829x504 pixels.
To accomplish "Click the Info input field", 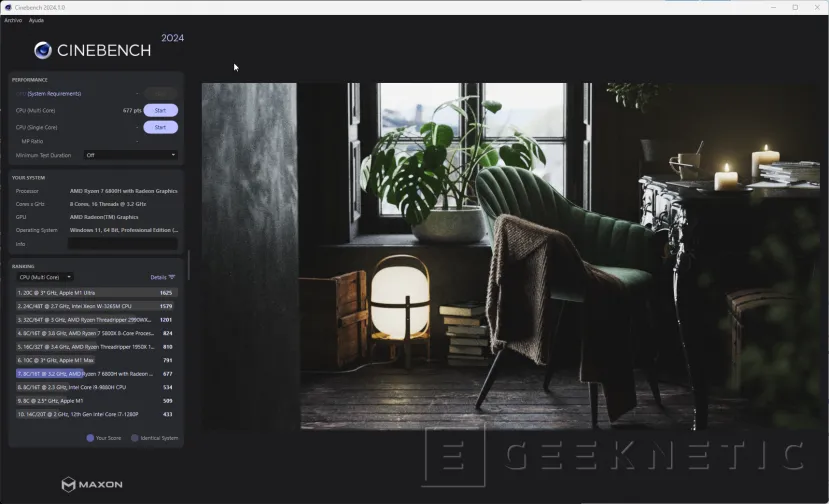I will (123, 244).
